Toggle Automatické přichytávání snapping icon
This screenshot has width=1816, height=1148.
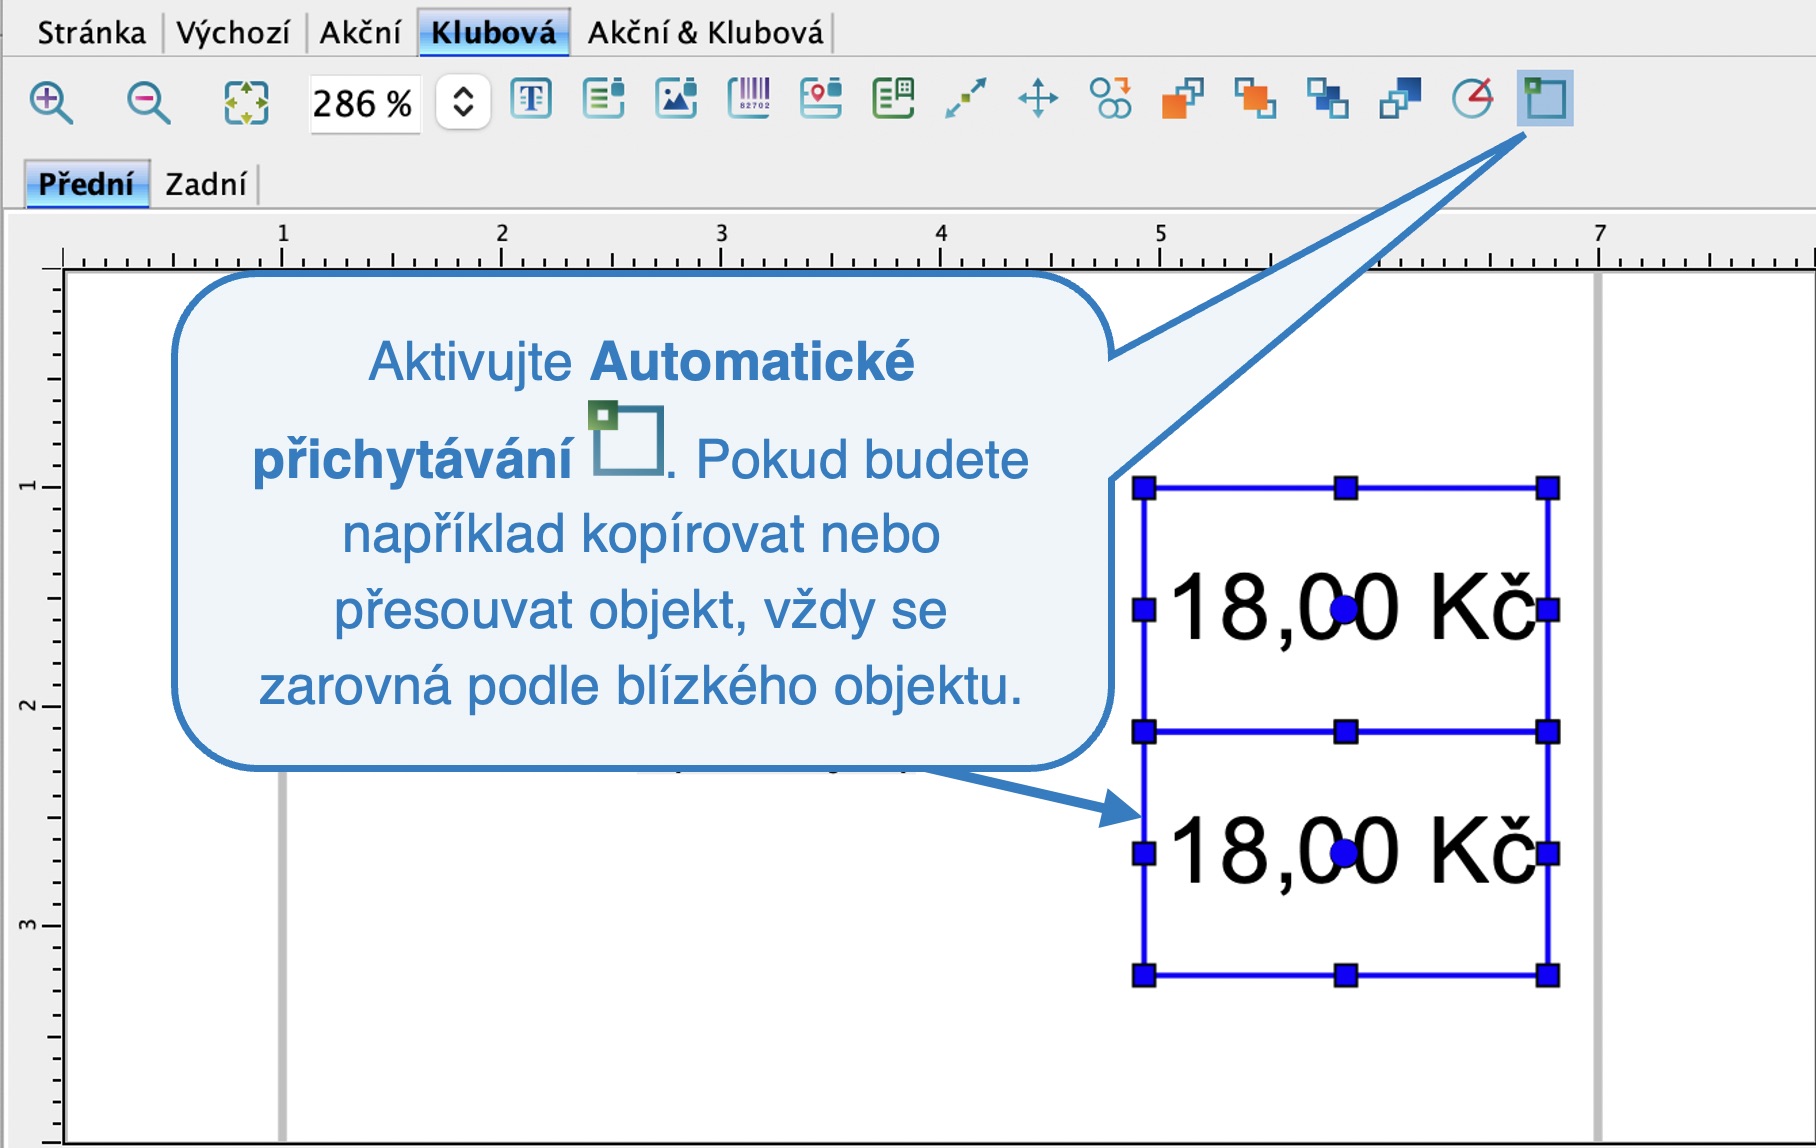[1545, 98]
